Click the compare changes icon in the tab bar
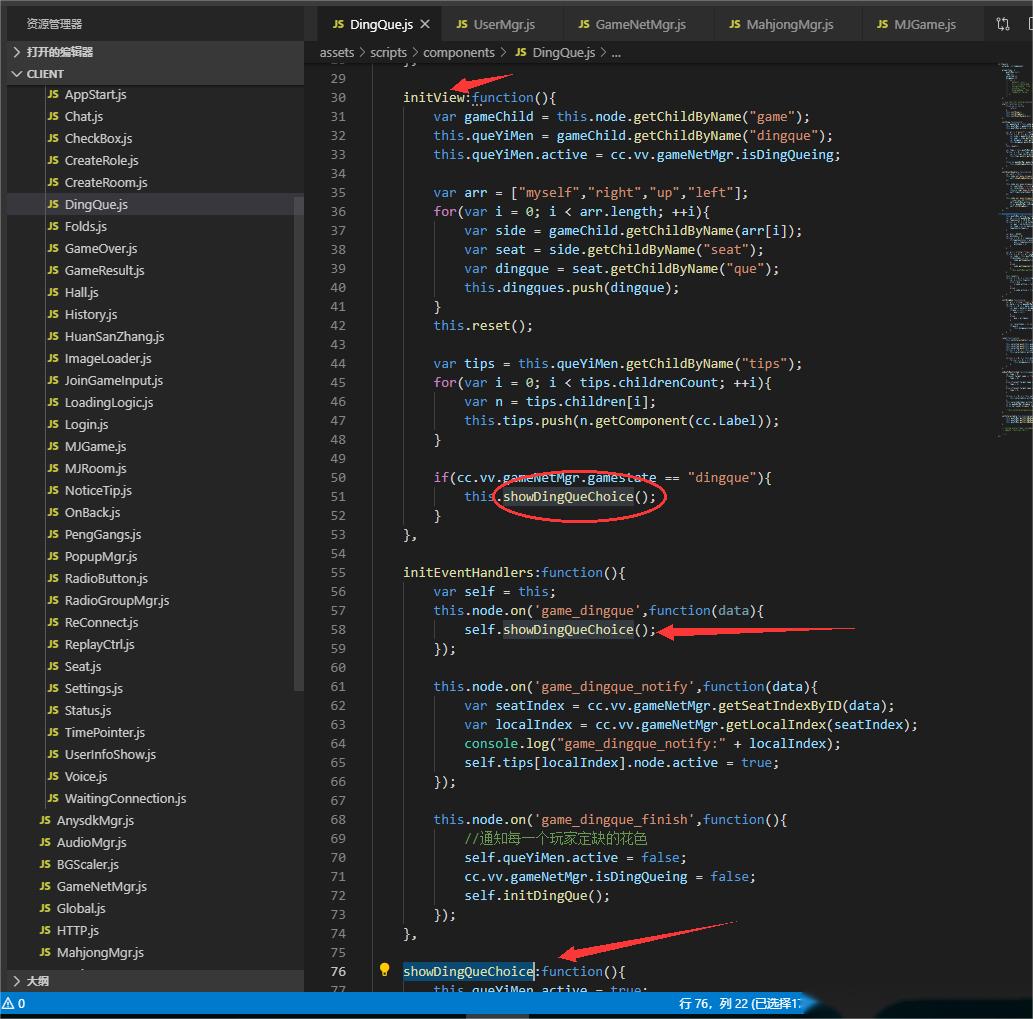Screen dimensions: 1033x1019 [x=1002, y=24]
